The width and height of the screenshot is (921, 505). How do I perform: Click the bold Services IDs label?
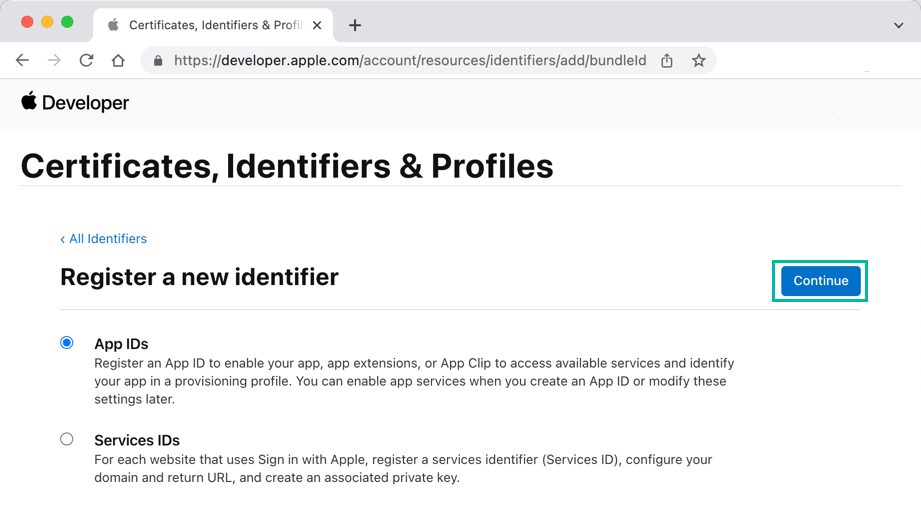[x=137, y=440]
